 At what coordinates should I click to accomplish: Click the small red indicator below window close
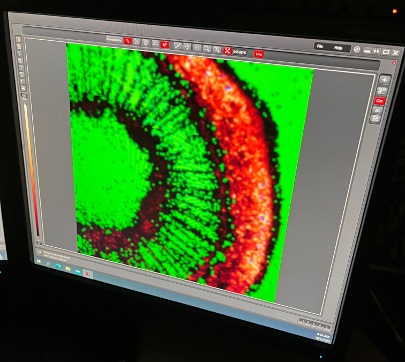(394, 63)
